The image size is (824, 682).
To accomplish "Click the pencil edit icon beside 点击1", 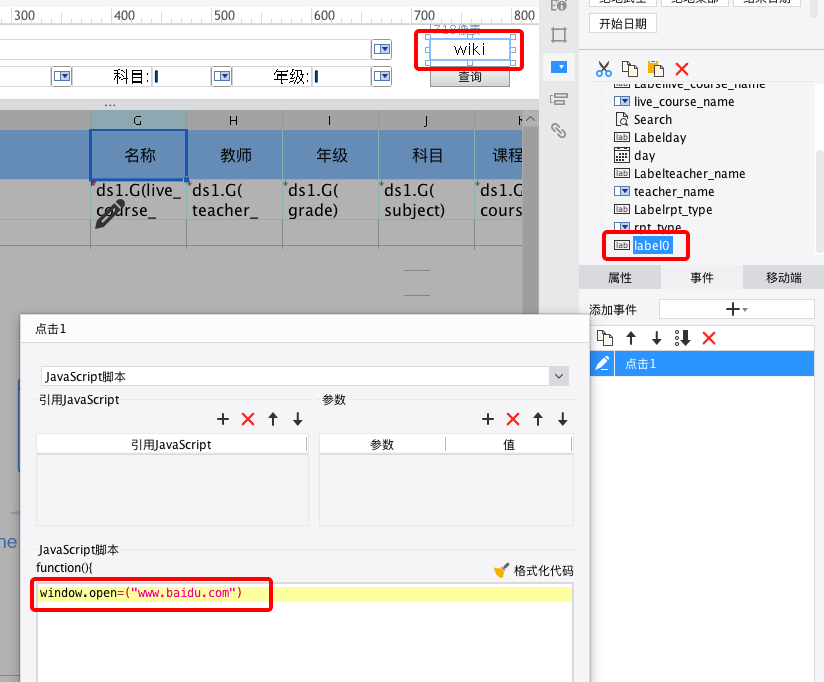I will [602, 364].
